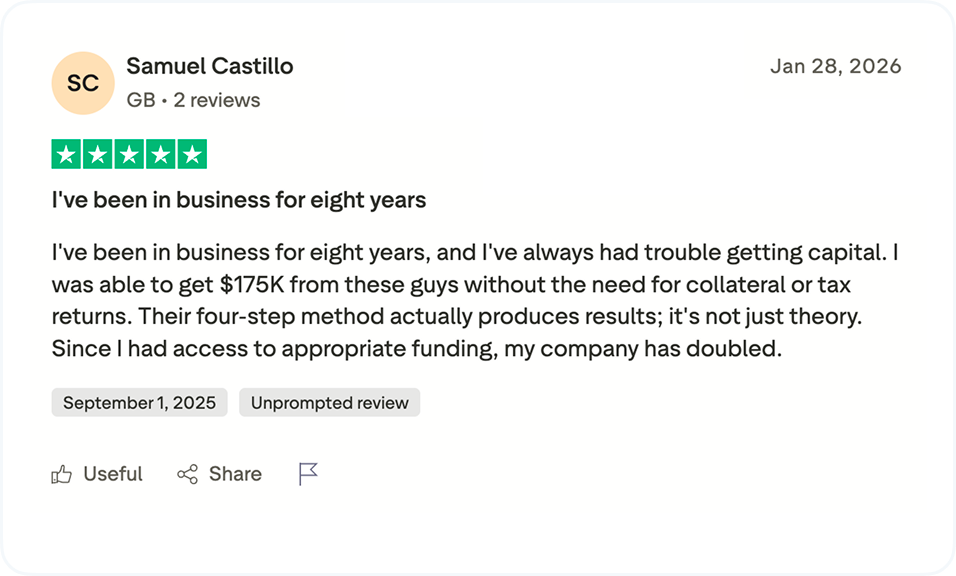Click the Share text label
The height and width of the screenshot is (576, 956).
[235, 474]
